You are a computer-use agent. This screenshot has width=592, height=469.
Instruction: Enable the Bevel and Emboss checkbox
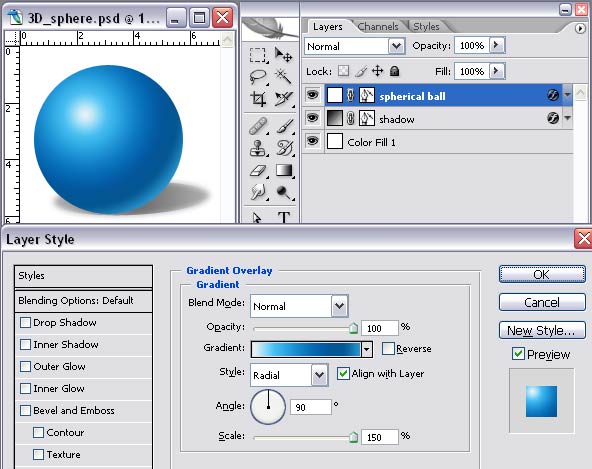(x=25, y=410)
